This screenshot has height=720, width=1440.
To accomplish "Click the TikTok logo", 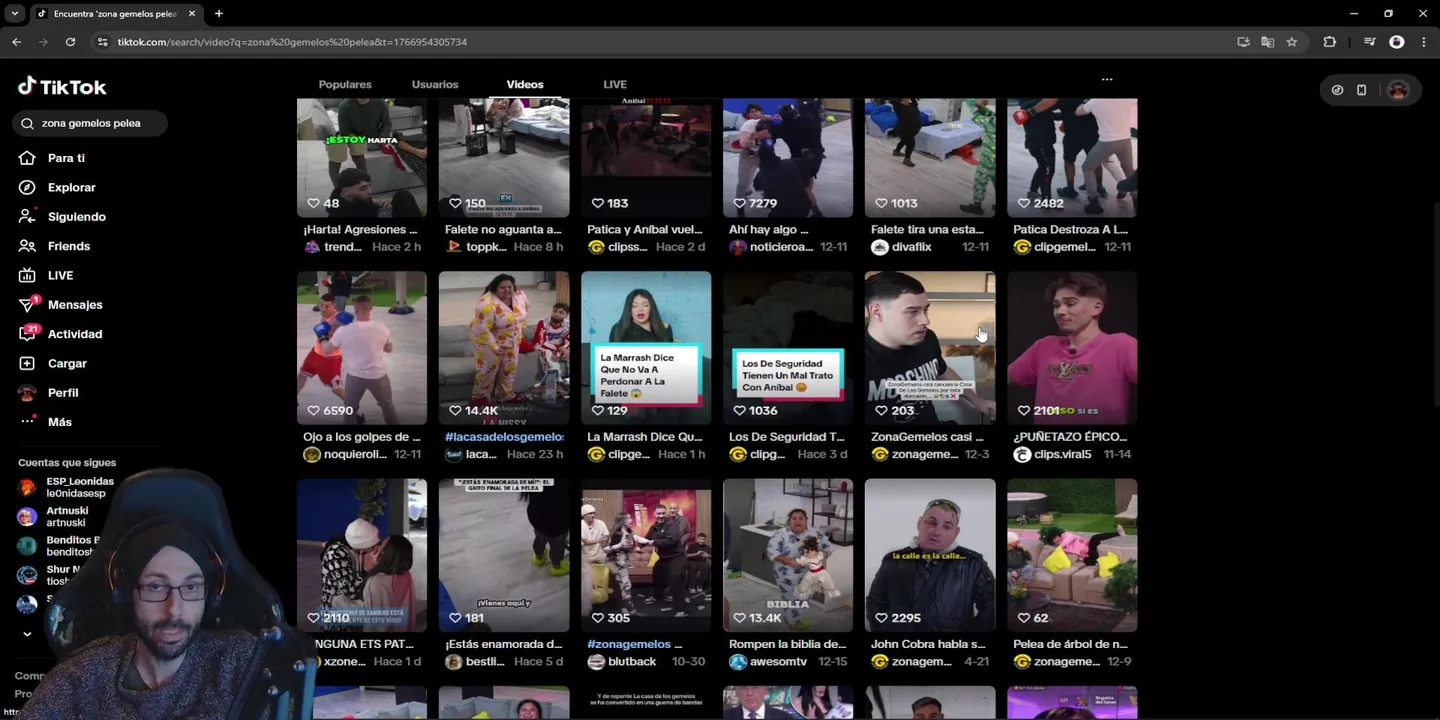I will [x=62, y=87].
